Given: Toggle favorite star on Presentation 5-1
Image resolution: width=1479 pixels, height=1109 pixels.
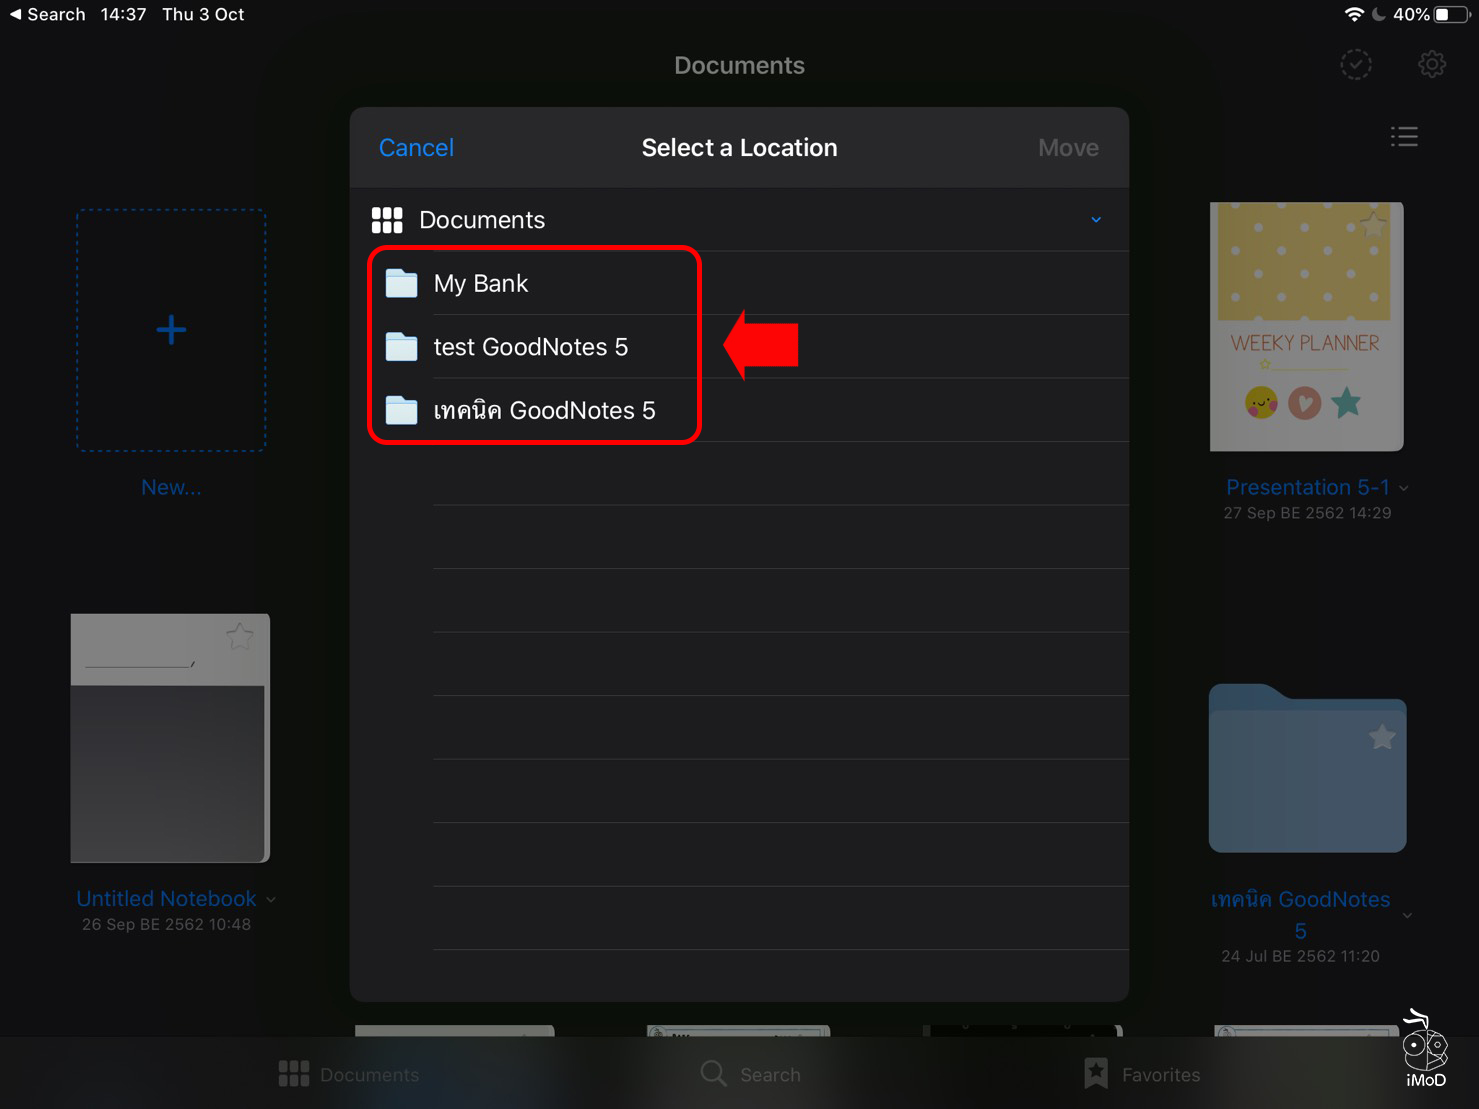Looking at the screenshot, I should pyautogui.click(x=1374, y=225).
